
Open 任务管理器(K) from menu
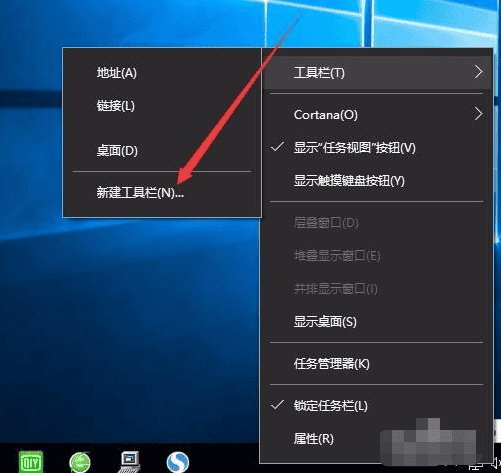point(377,364)
